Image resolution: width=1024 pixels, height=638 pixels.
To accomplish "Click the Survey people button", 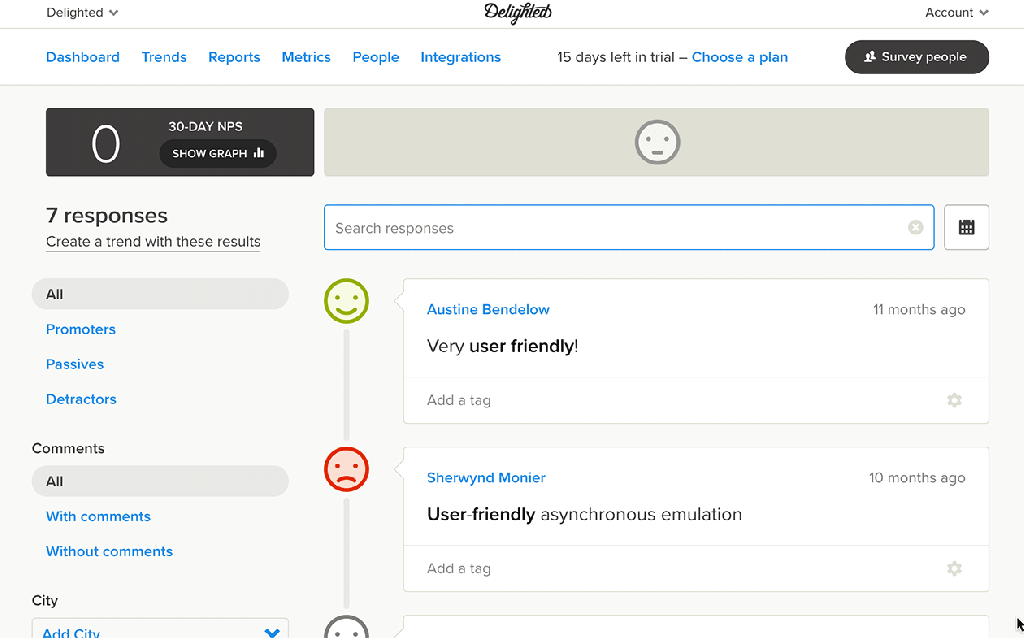I will click(x=917, y=57).
